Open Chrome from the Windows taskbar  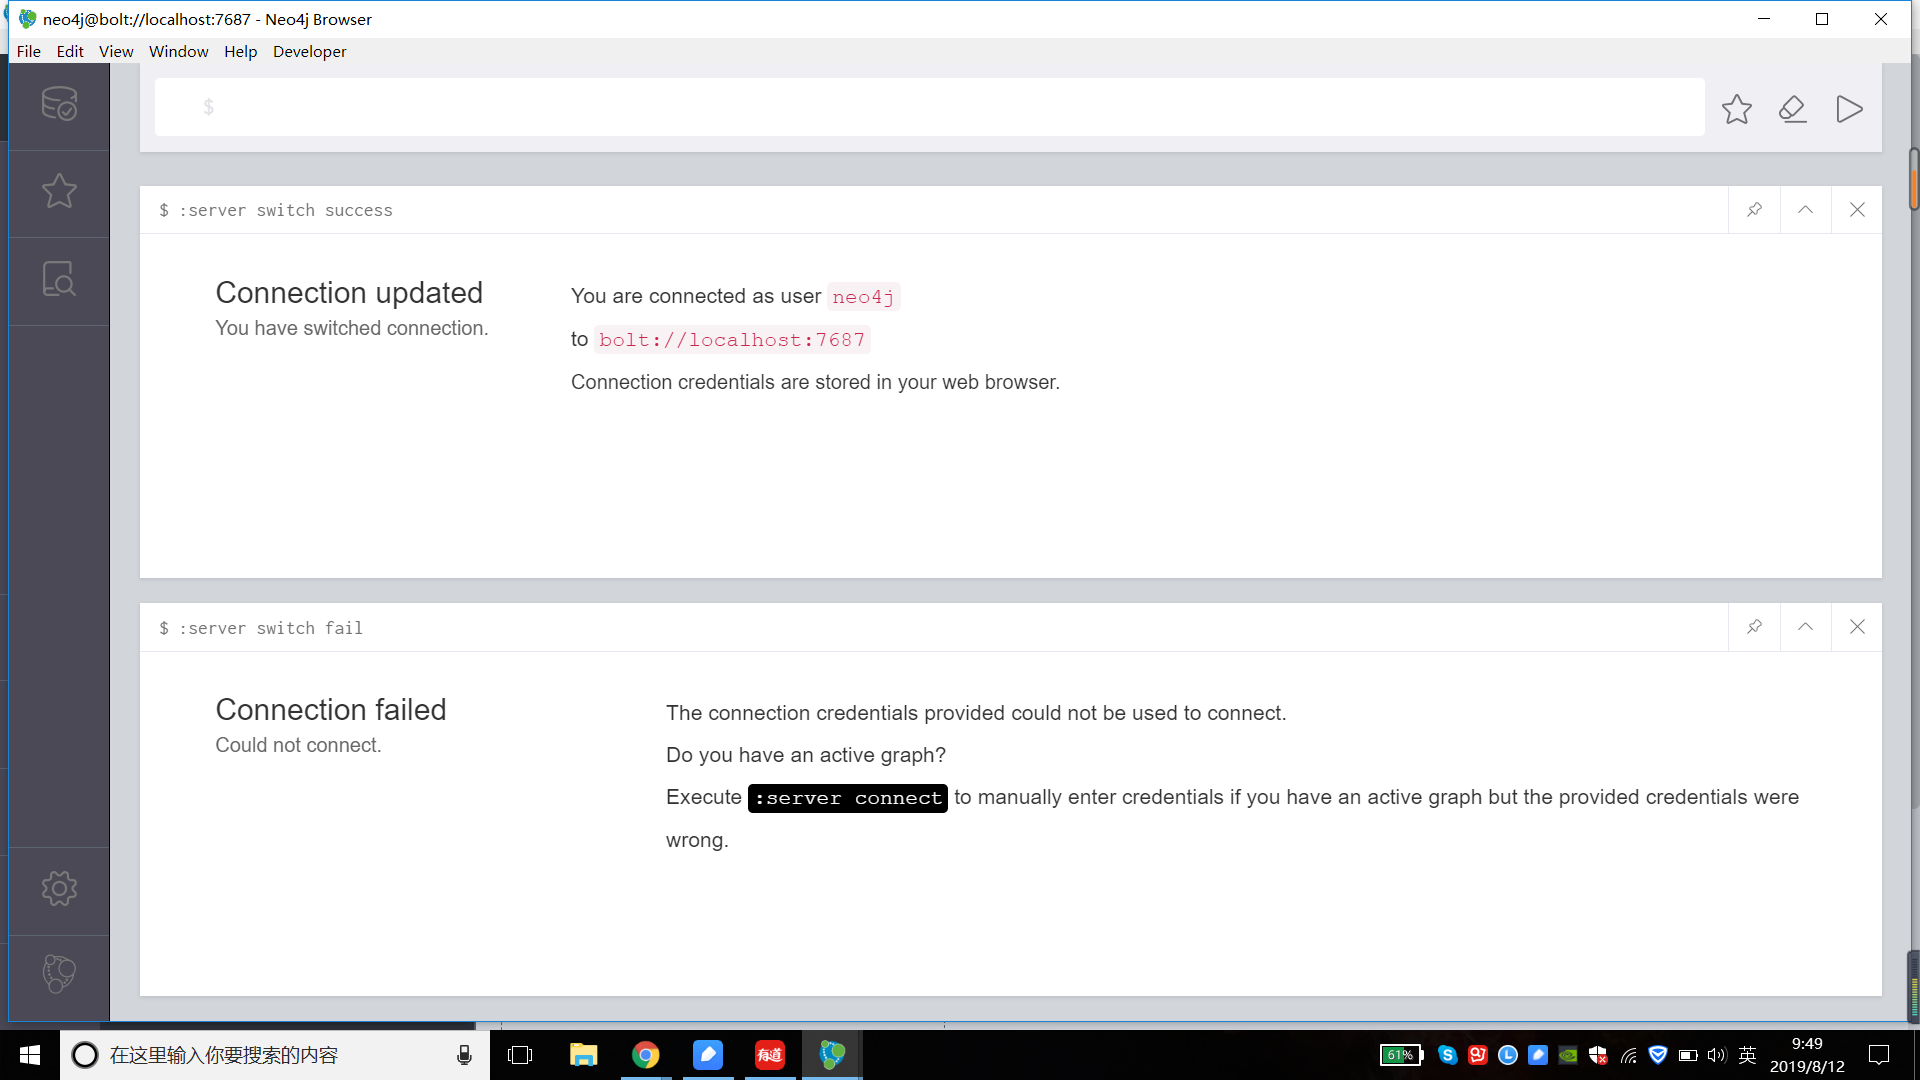point(646,1055)
